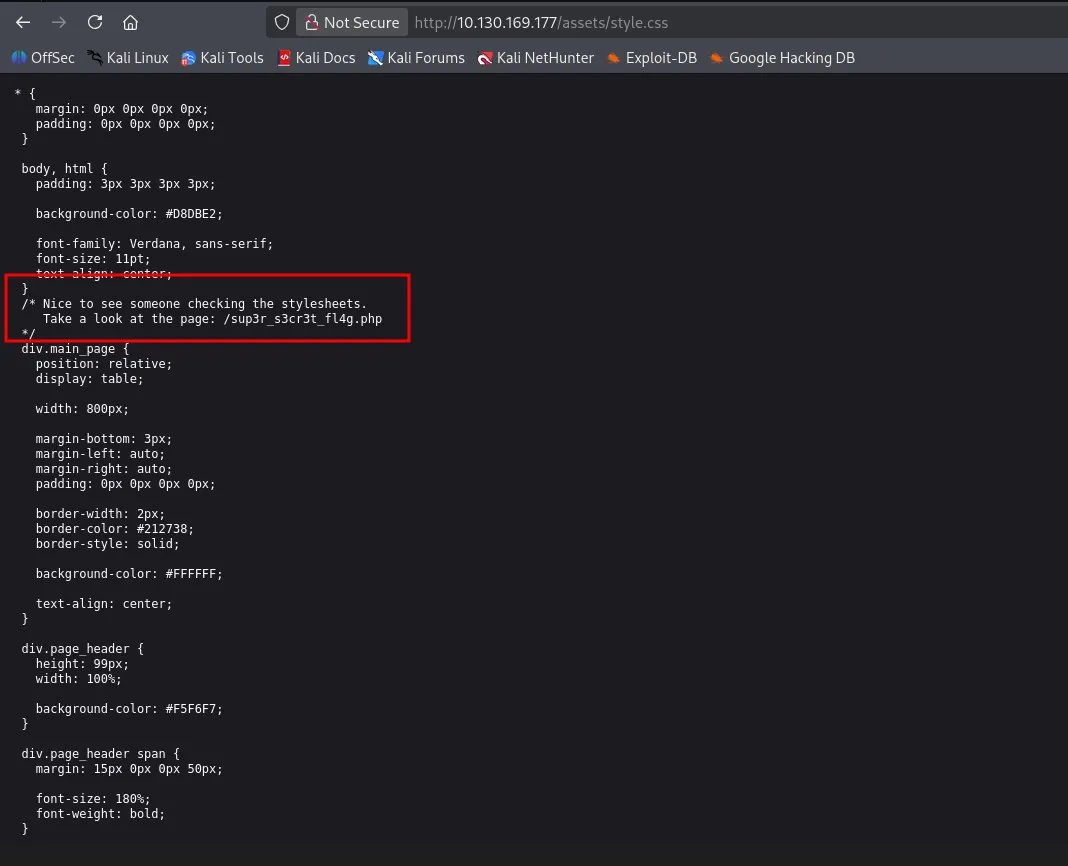Click the browser Forward arrow
Viewport: 1068px width, 866px height.
[59, 22]
